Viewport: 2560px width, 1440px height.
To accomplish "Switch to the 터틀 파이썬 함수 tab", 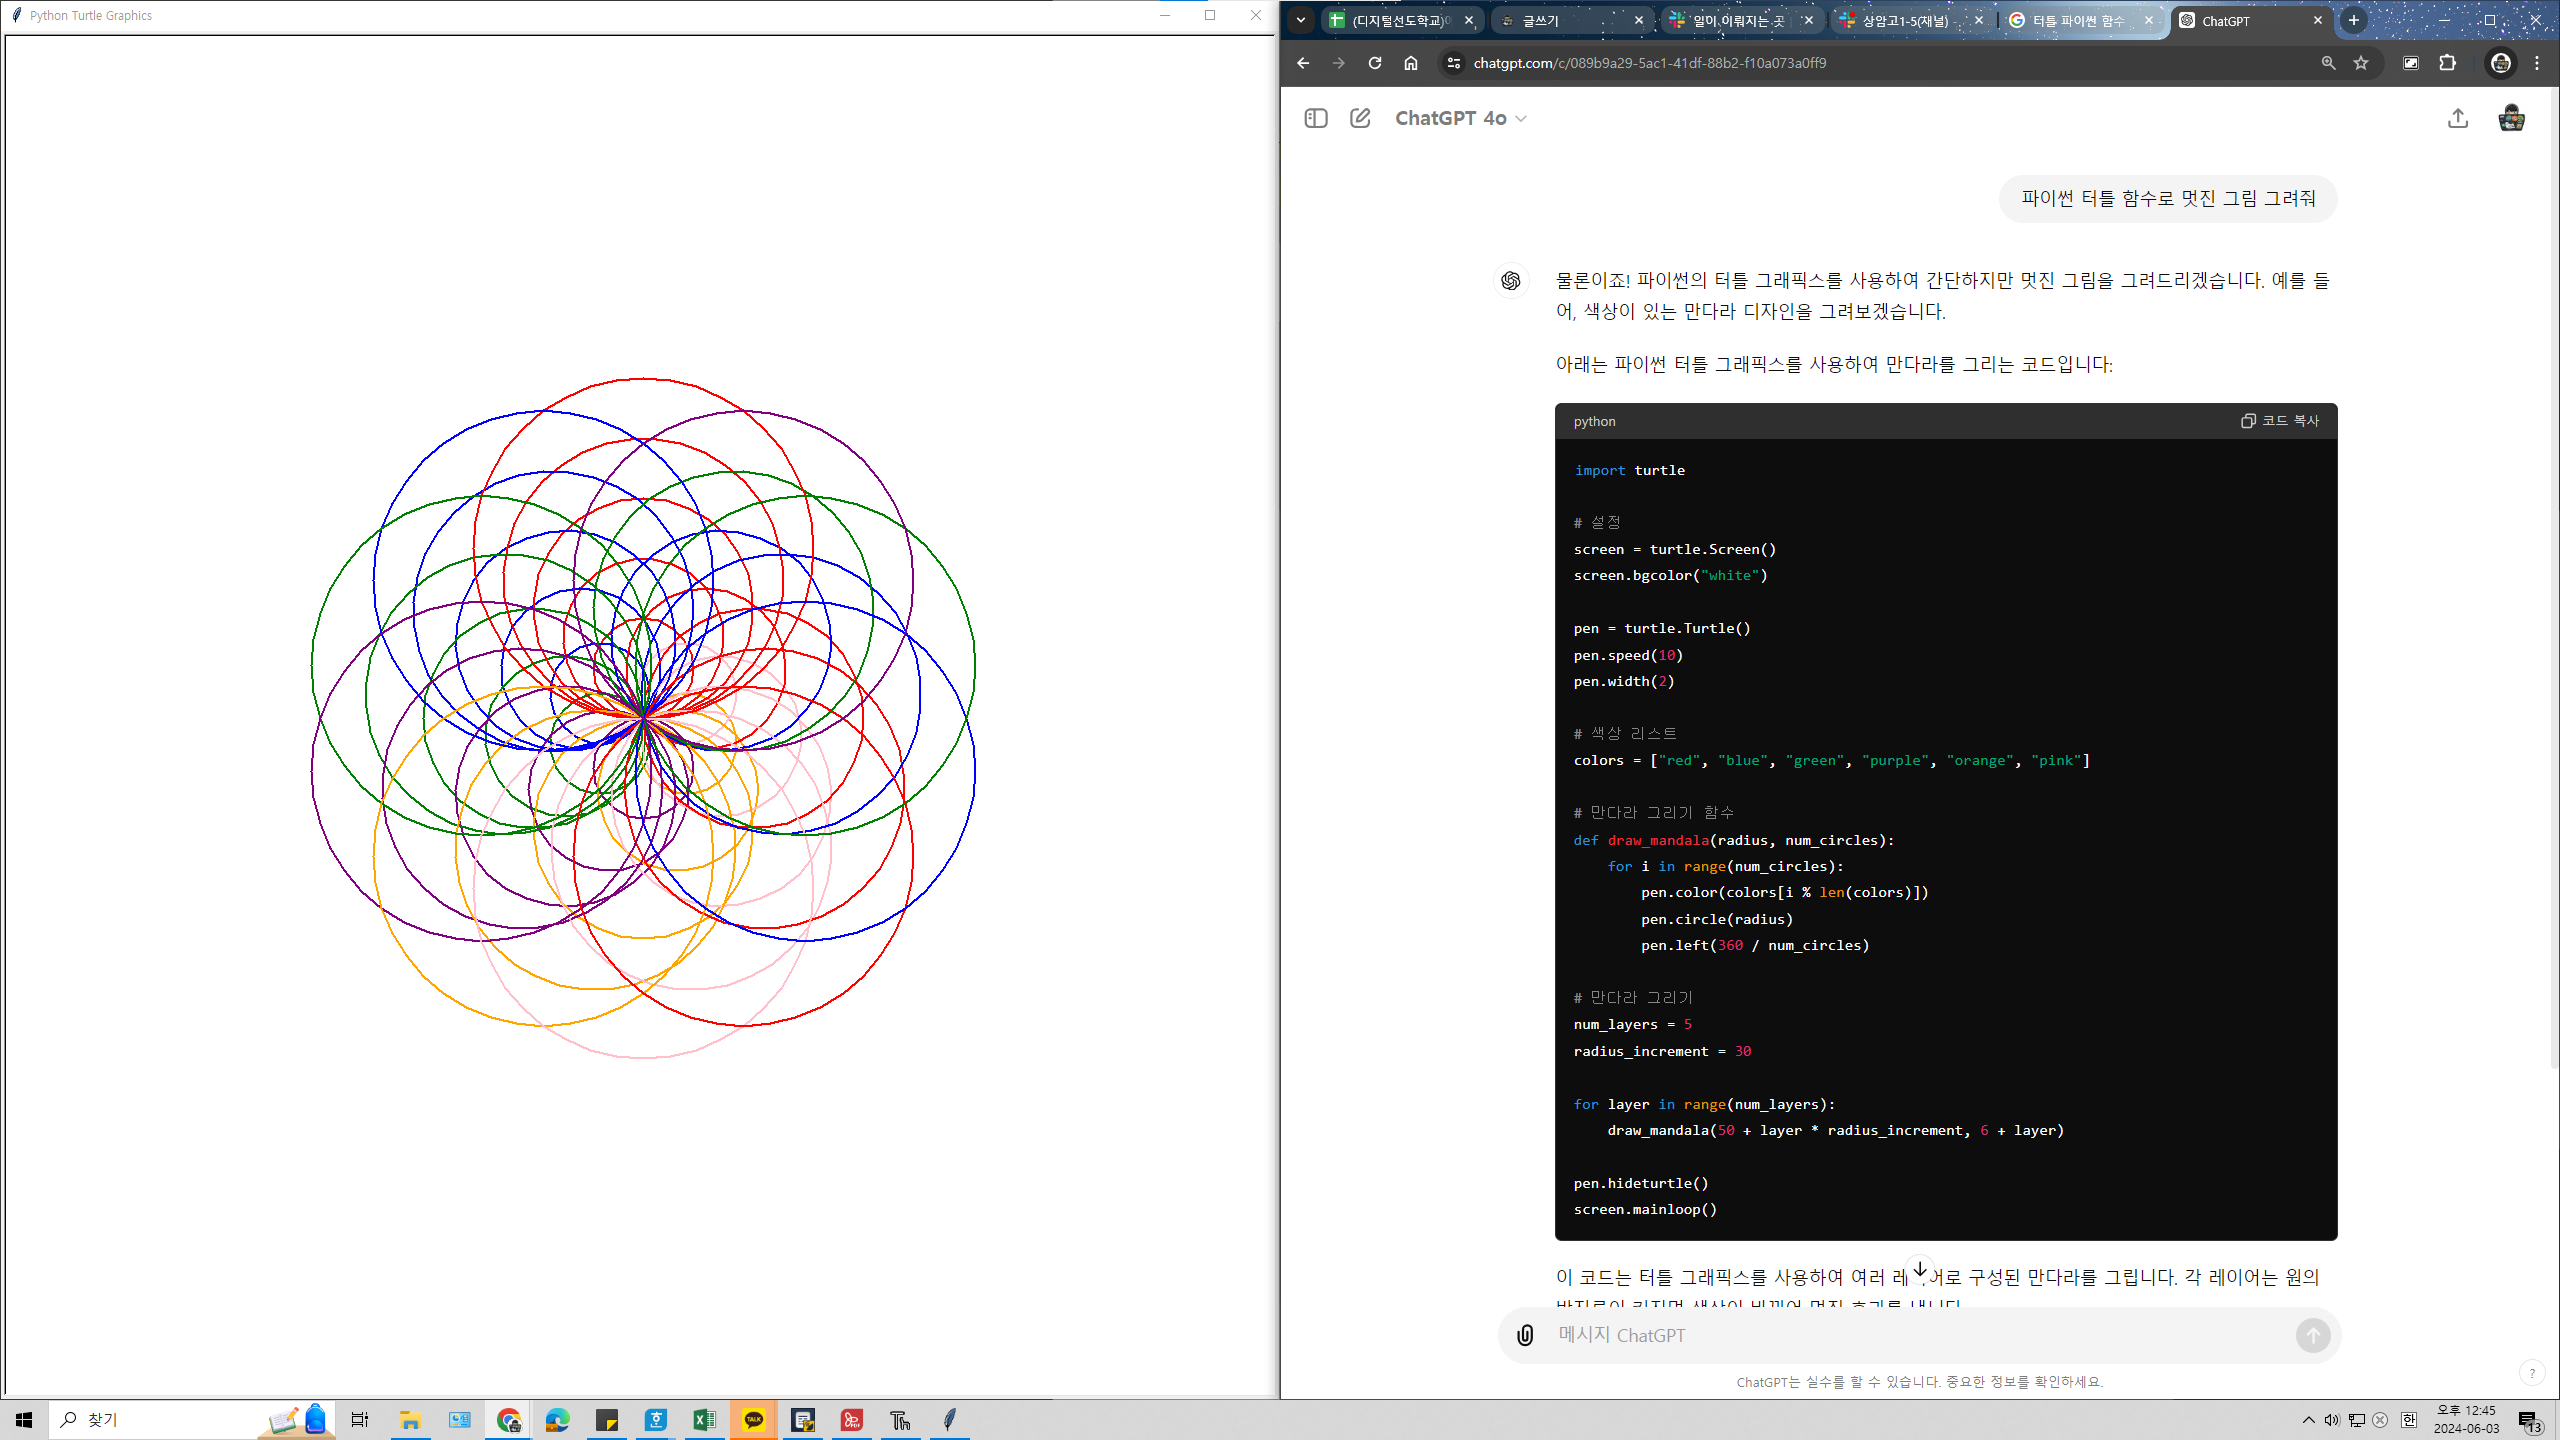I will 2076,20.
